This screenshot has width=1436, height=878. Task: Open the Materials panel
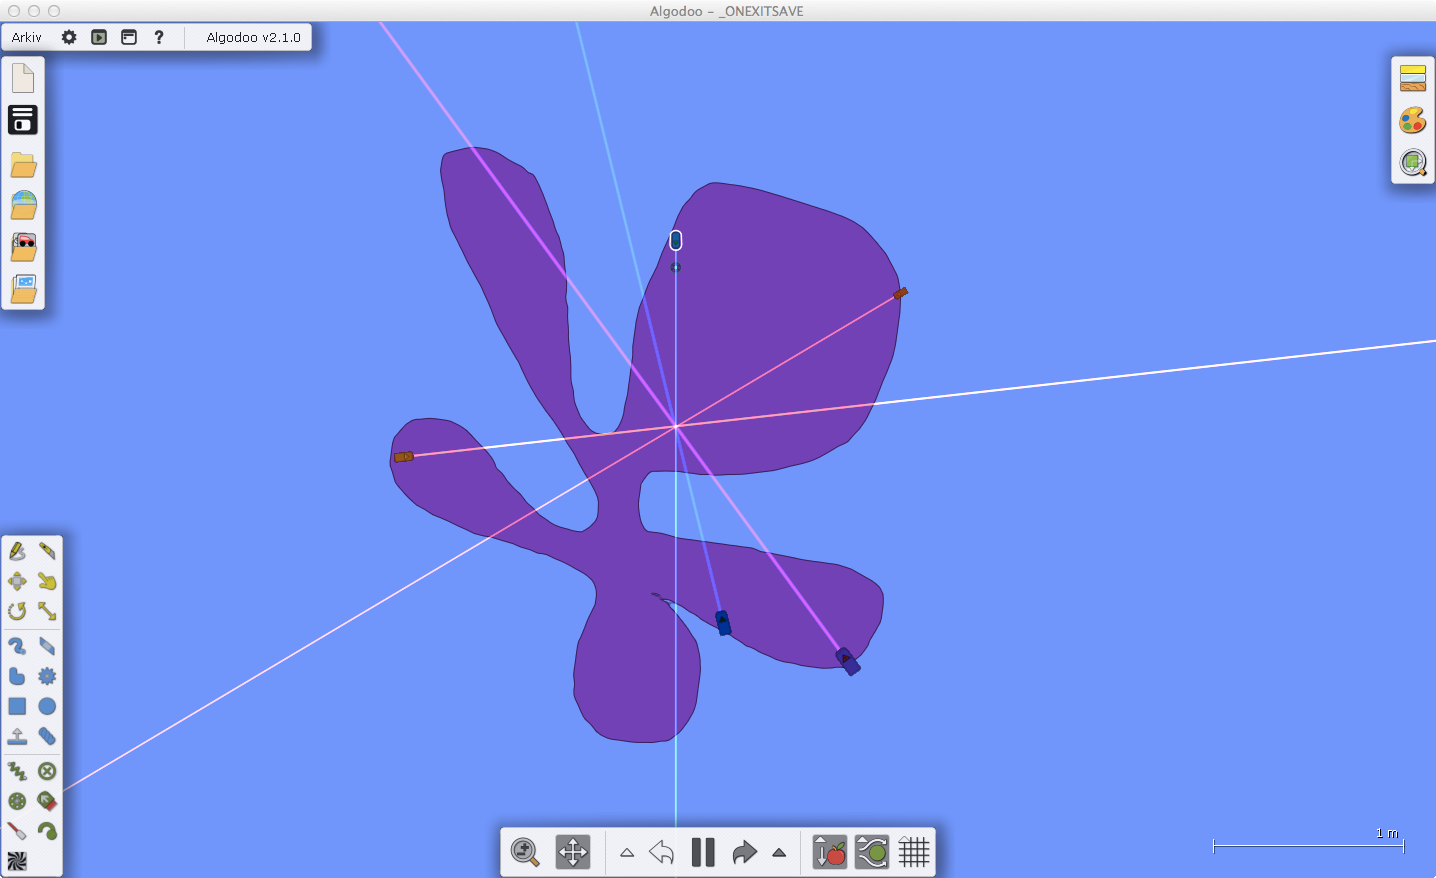tap(1413, 78)
